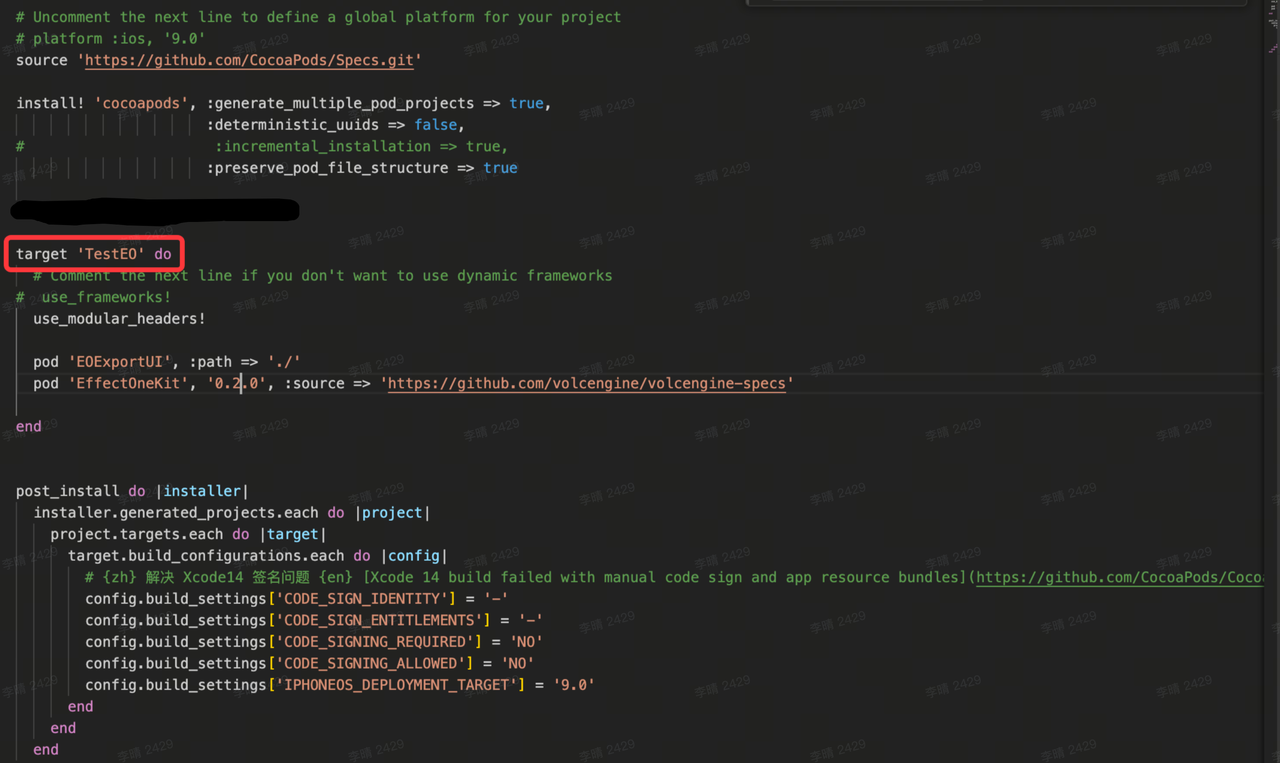Click the comment about dynamic frameworks
Image resolution: width=1280 pixels, height=763 pixels.
pyautogui.click(x=323, y=275)
